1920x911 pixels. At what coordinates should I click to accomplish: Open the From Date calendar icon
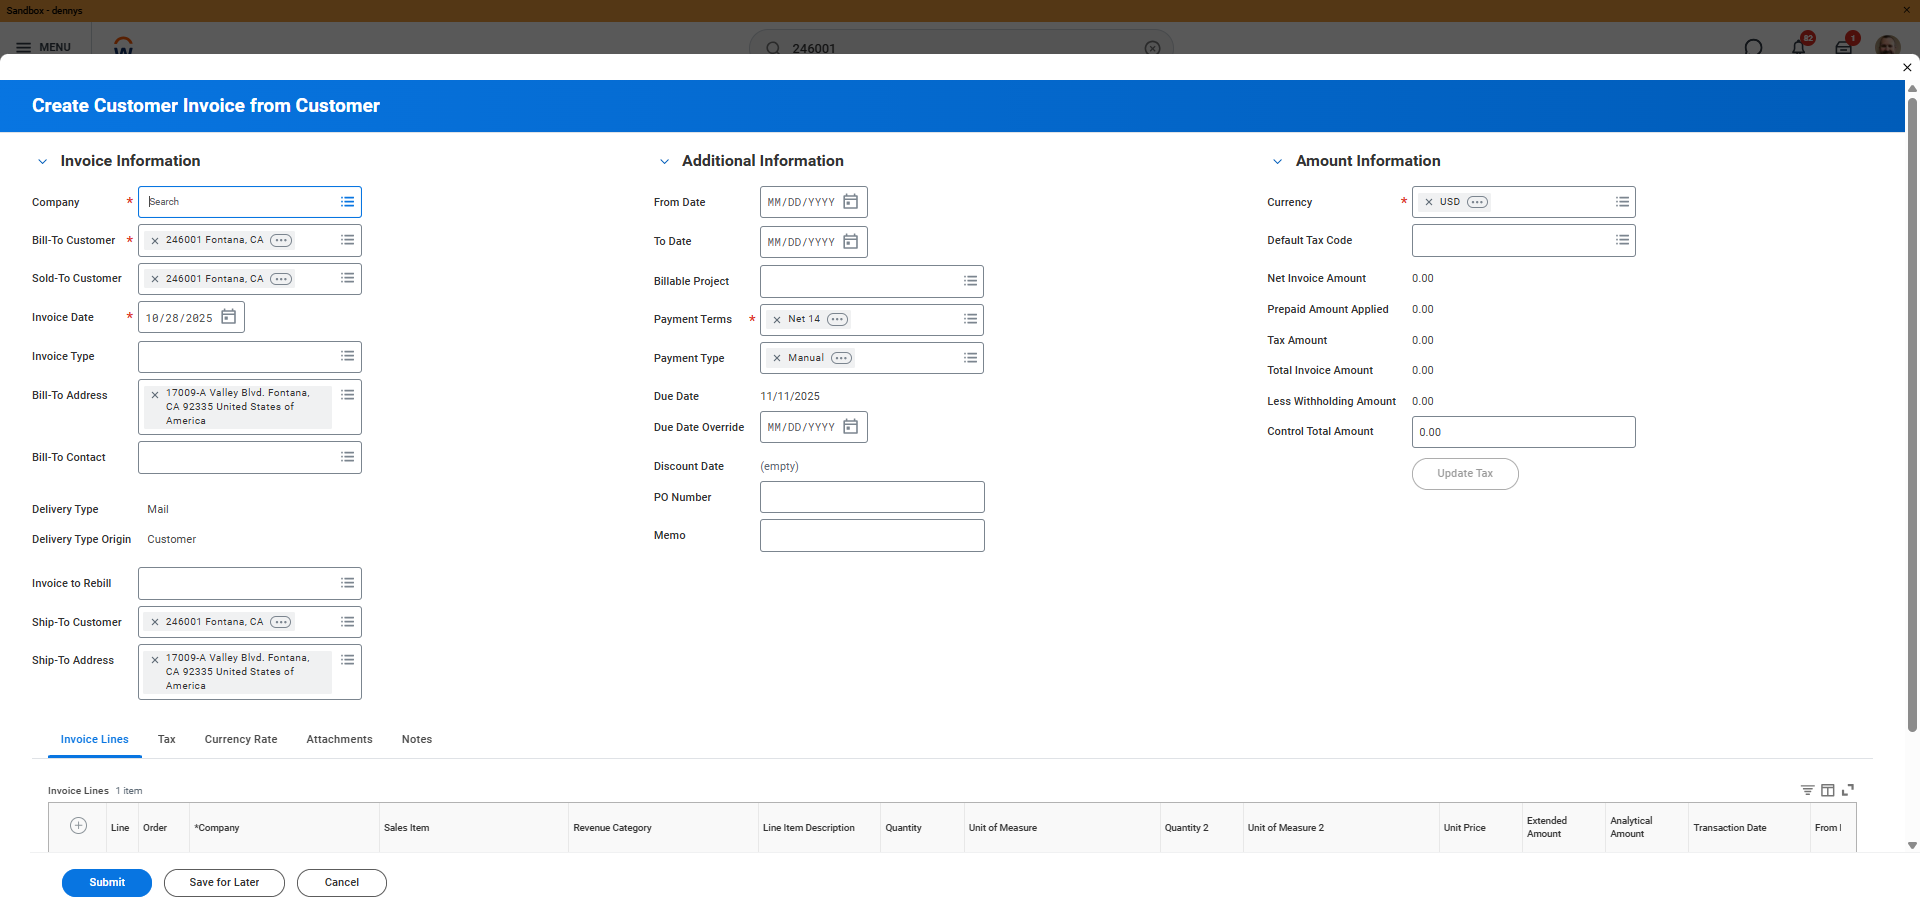[x=850, y=202]
